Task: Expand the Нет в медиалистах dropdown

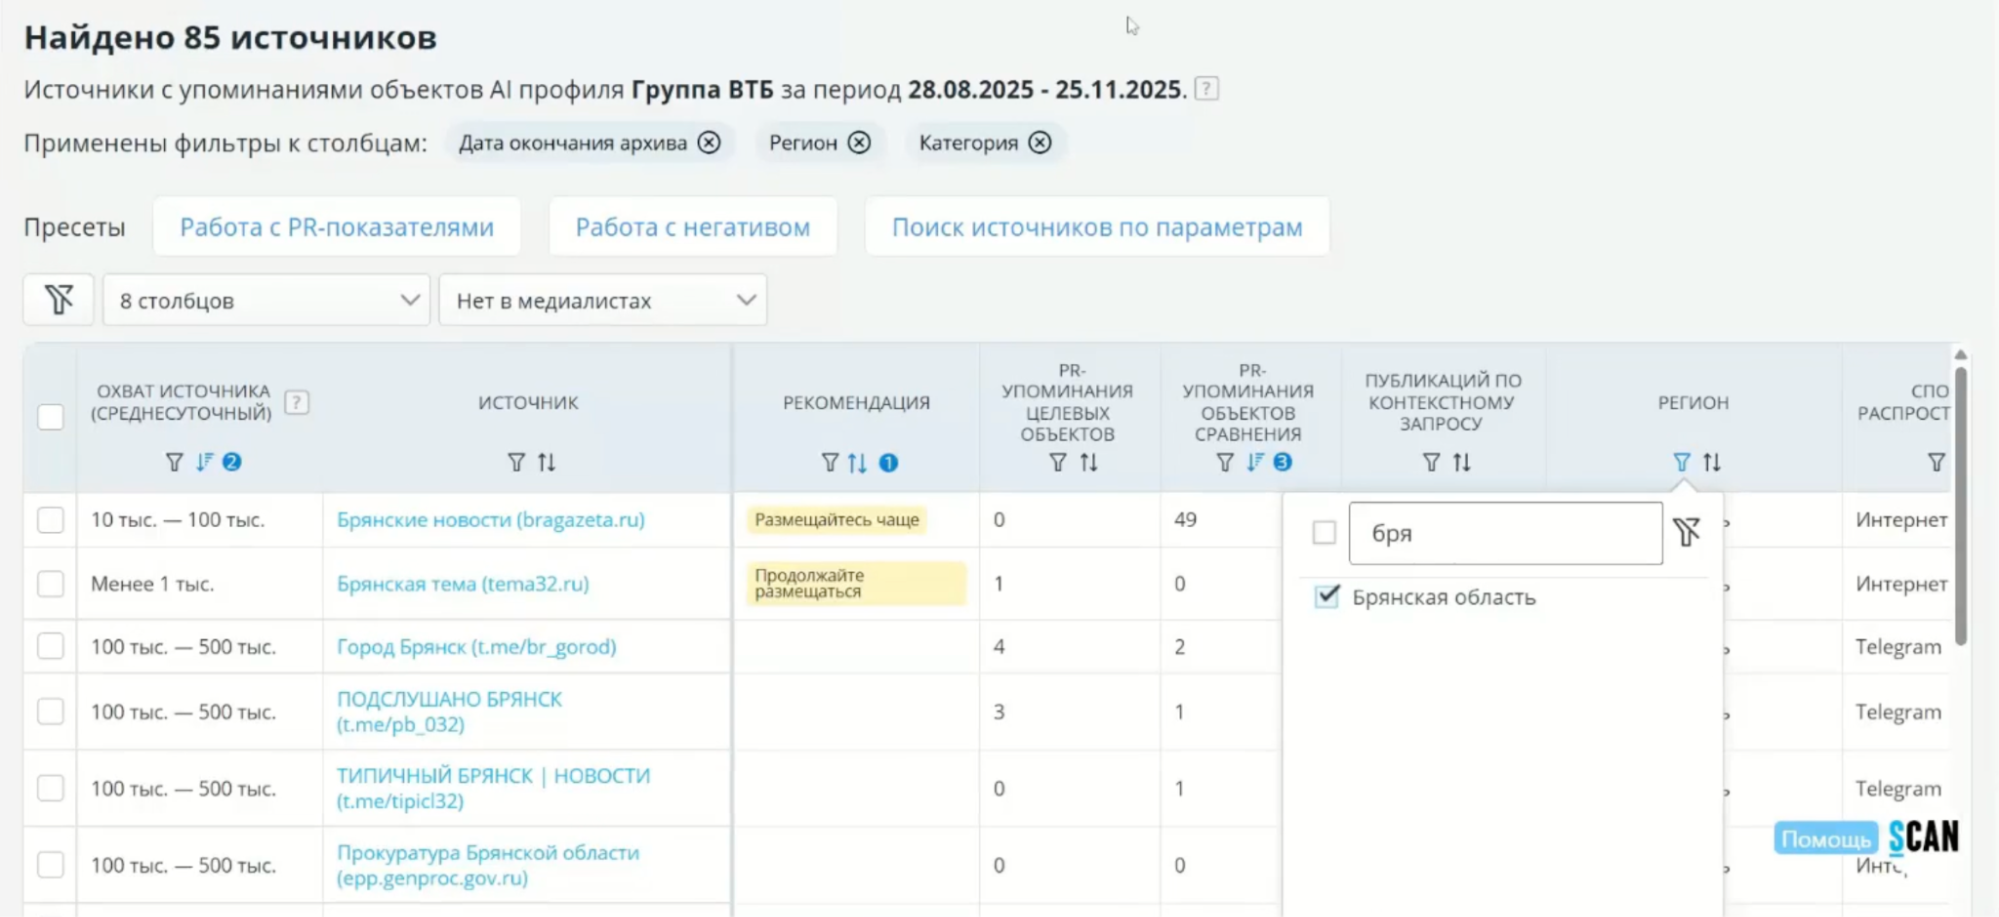Action: (603, 300)
